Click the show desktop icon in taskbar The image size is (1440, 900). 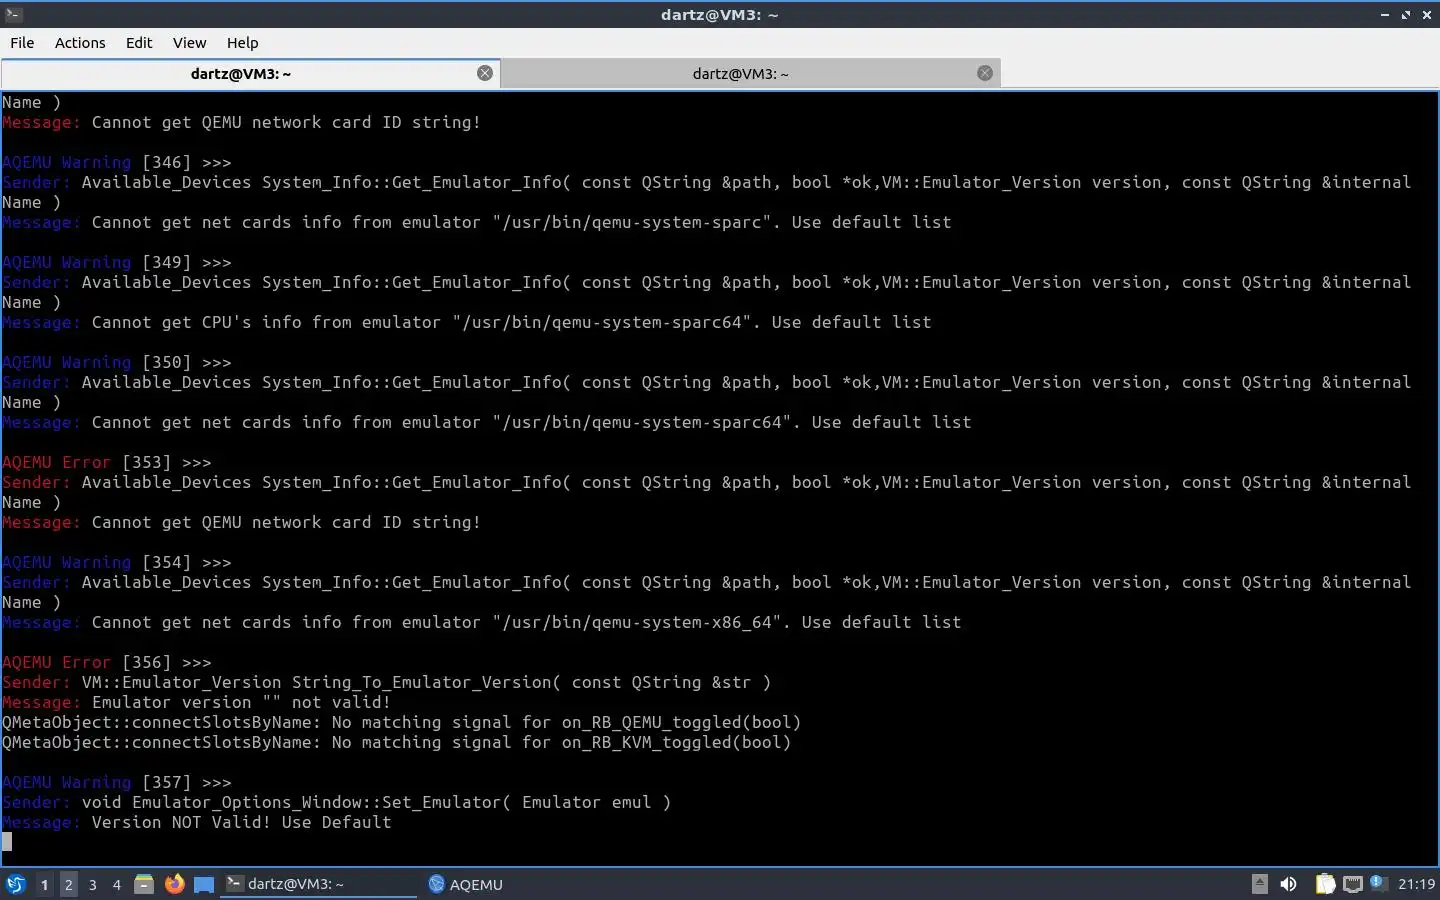[204, 884]
